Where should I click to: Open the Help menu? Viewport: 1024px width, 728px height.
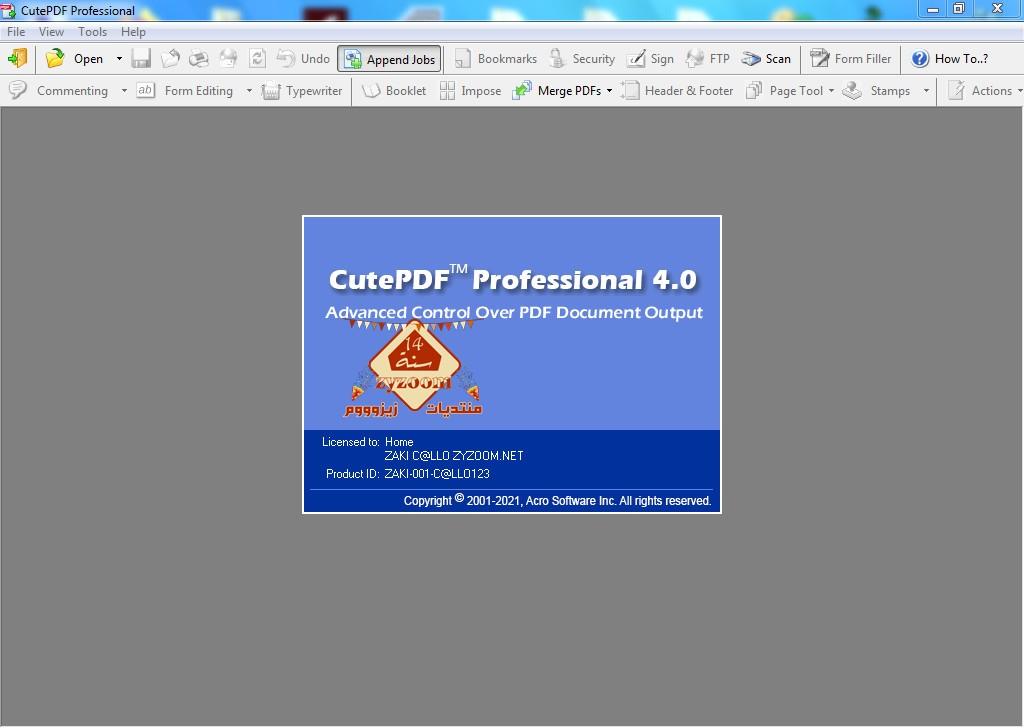133,31
